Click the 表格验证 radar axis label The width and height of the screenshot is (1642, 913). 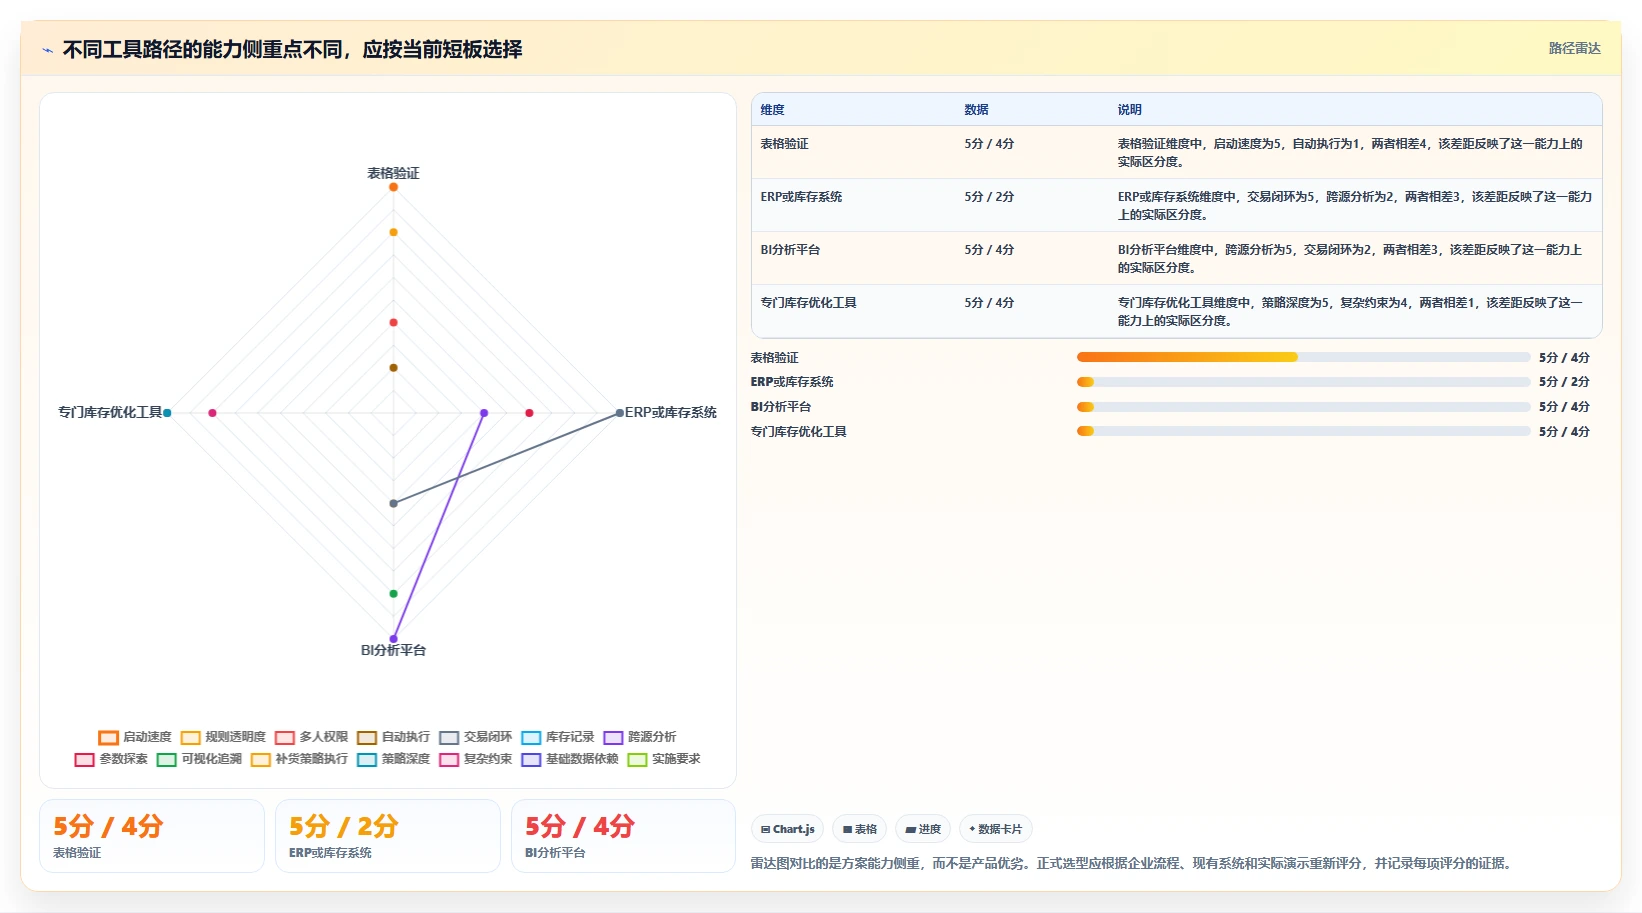[393, 173]
